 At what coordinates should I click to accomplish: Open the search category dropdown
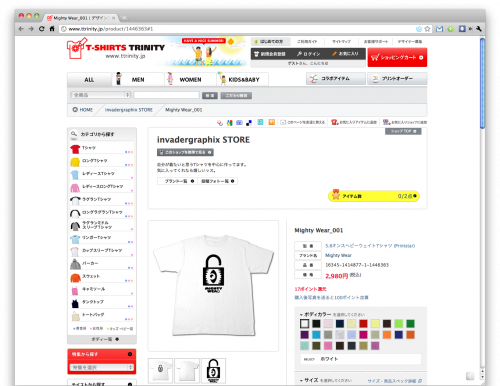[x=100, y=95]
